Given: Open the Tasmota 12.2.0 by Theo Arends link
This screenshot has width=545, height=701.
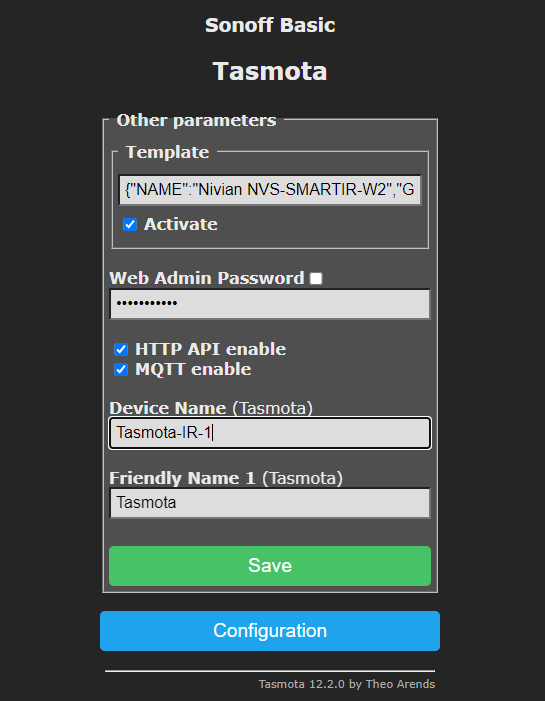Looking at the screenshot, I should pos(346,684).
